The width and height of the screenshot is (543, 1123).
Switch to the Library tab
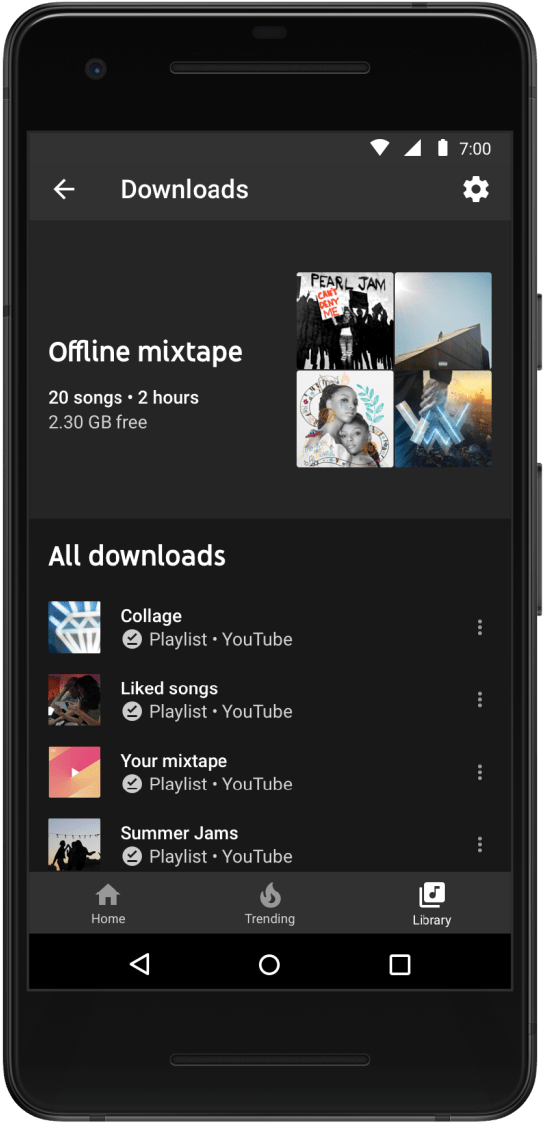click(432, 903)
